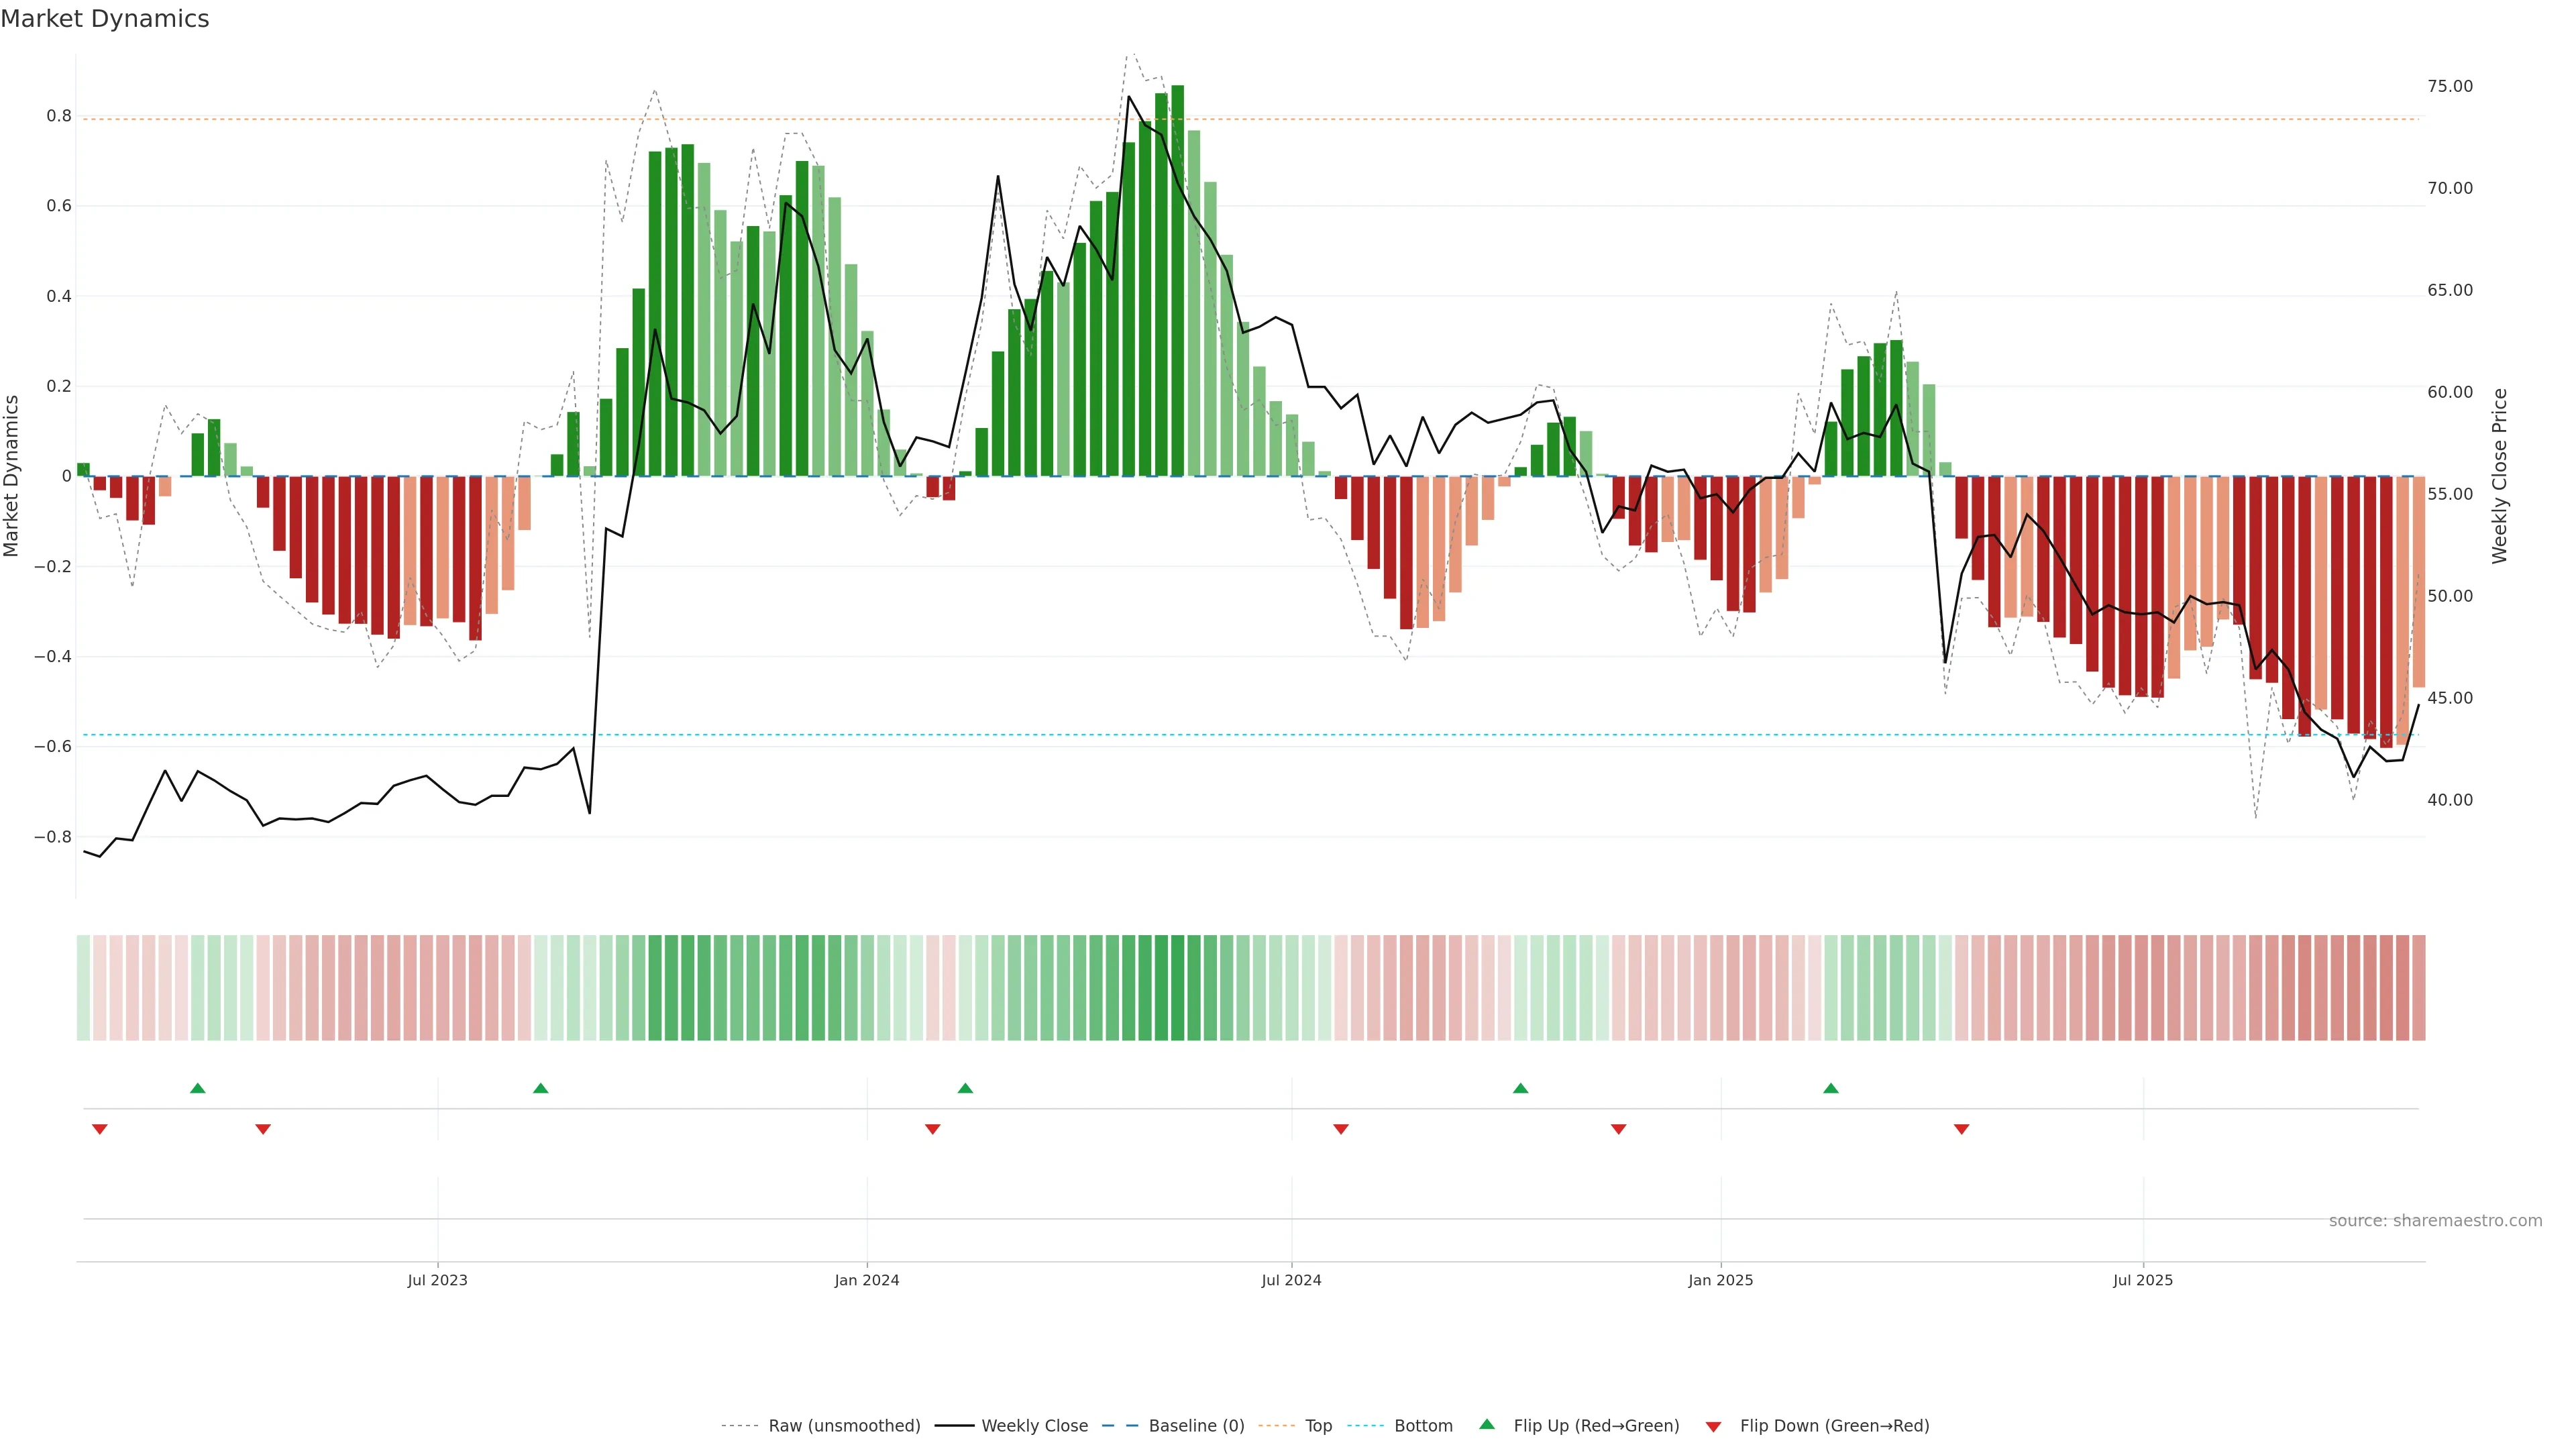Toggle the Weekly Close legend entry

[1034, 1426]
